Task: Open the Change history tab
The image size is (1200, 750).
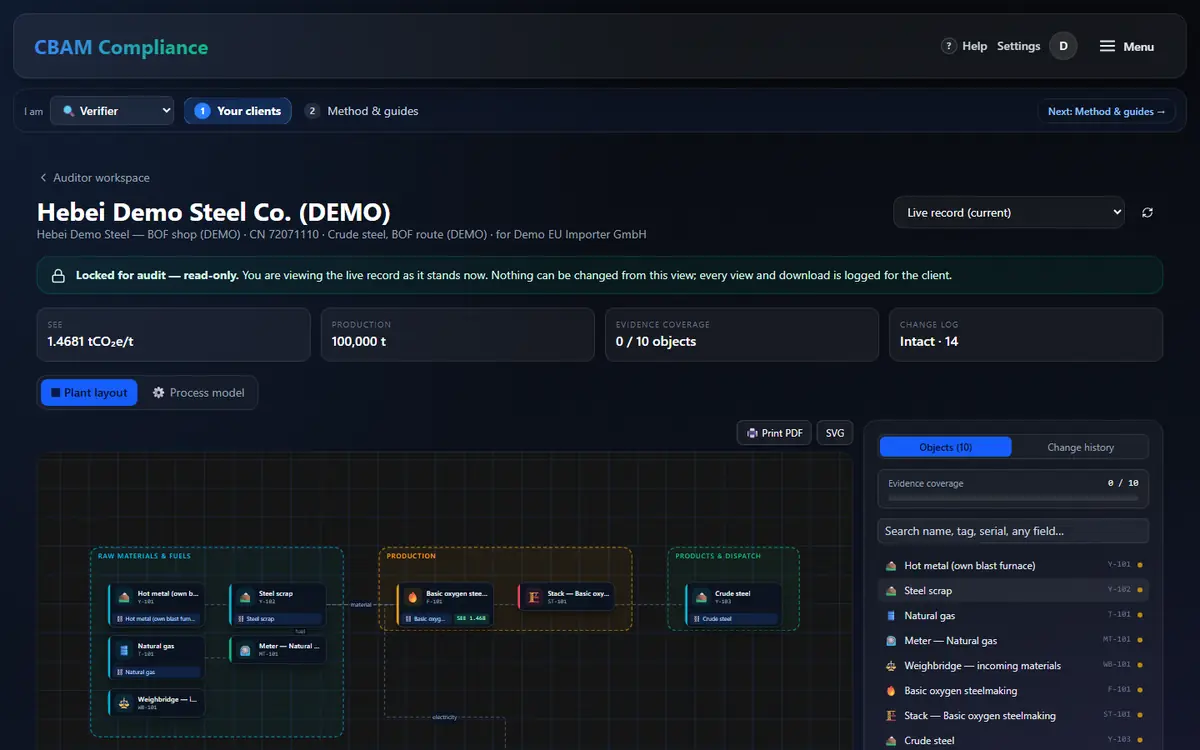Action: click(x=1080, y=447)
